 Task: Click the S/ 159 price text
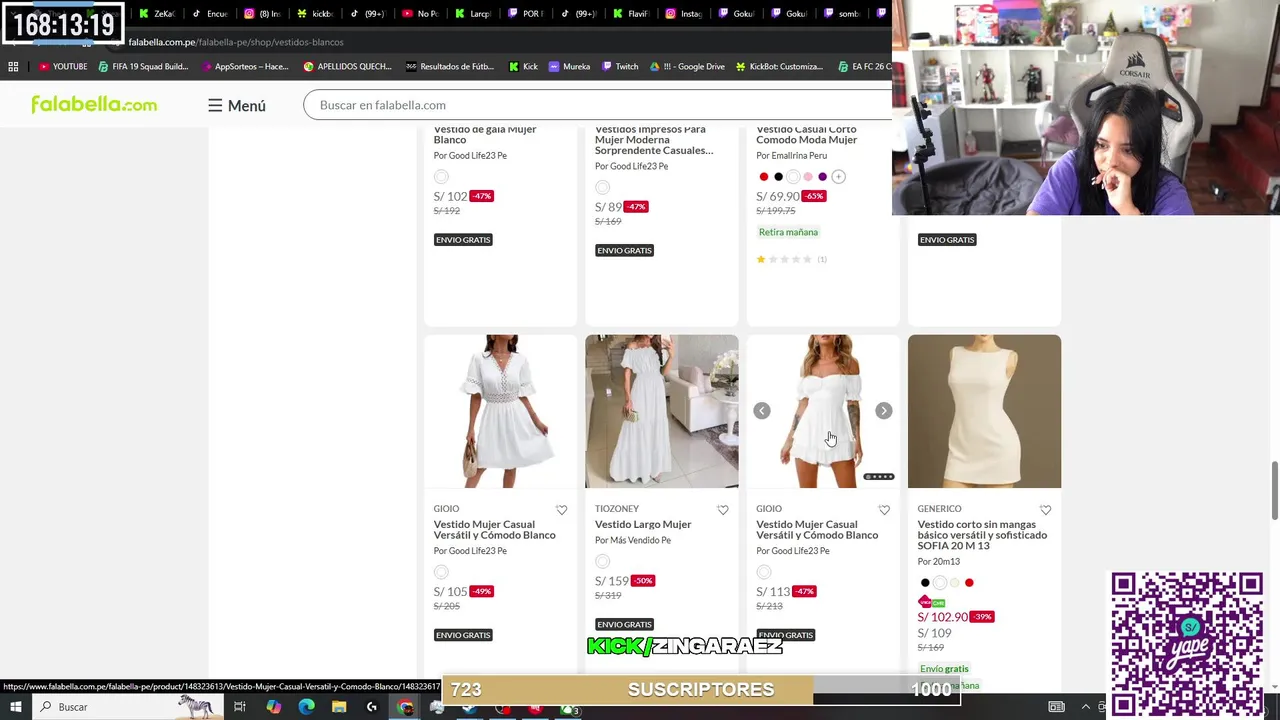click(x=612, y=581)
